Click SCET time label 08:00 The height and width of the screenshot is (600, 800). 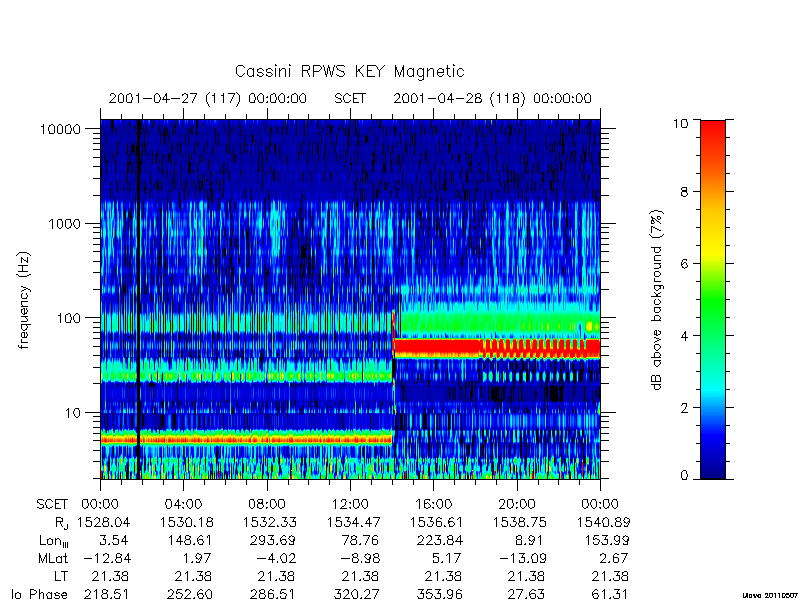pyautogui.click(x=267, y=505)
